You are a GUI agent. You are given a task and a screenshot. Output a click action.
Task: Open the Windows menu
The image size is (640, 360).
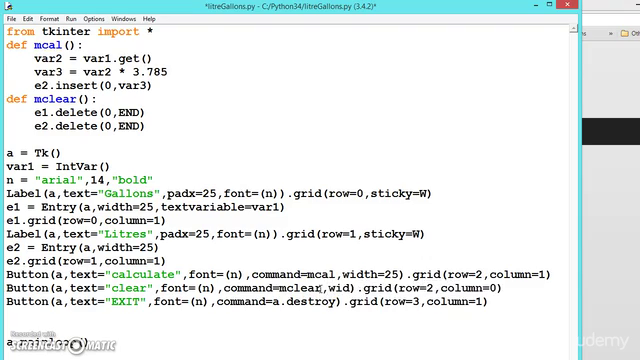click(123, 19)
